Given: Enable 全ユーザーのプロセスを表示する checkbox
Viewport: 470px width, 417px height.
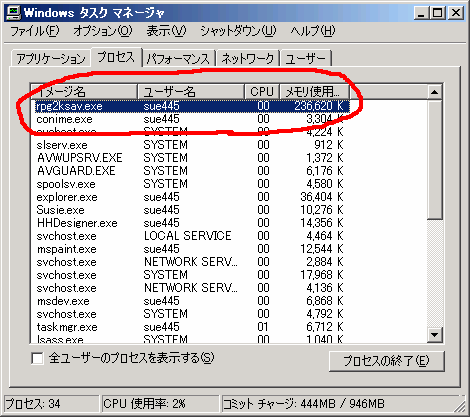Looking at the screenshot, I should pyautogui.click(x=37, y=359).
